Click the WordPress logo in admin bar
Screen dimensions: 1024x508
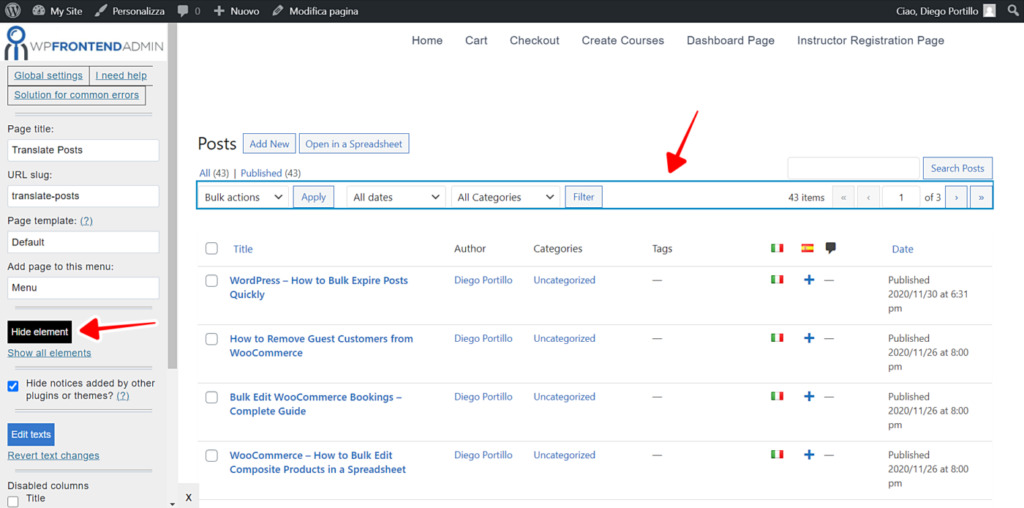[13, 11]
